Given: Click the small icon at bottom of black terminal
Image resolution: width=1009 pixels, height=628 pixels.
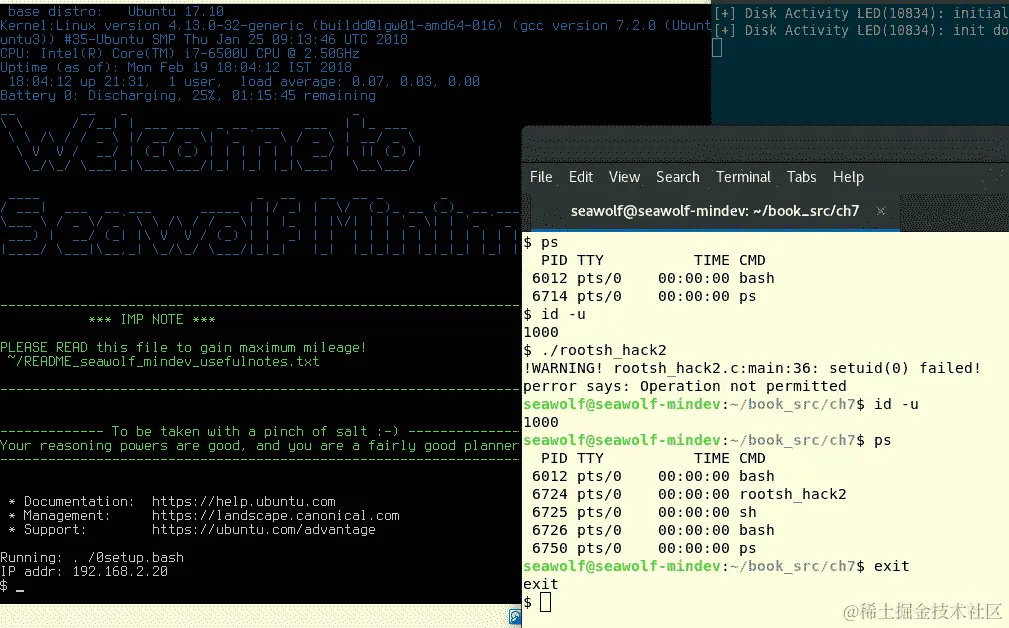Looking at the screenshot, I should coord(515,616).
